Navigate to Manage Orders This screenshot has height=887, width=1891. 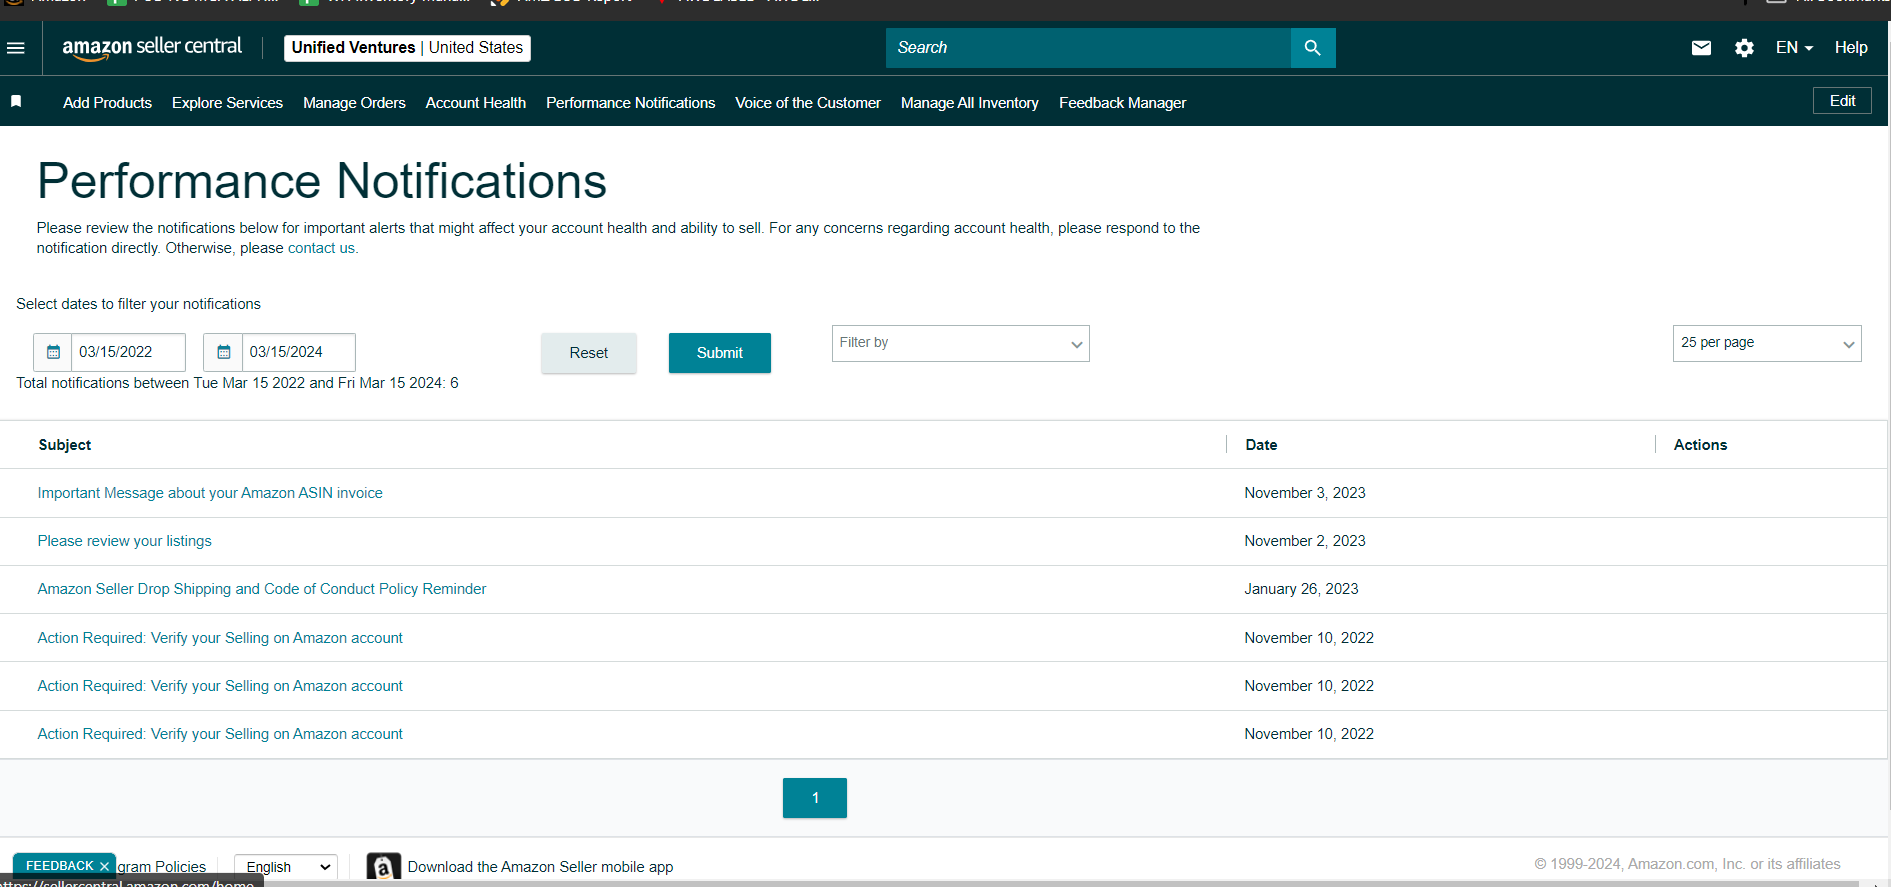click(x=354, y=103)
